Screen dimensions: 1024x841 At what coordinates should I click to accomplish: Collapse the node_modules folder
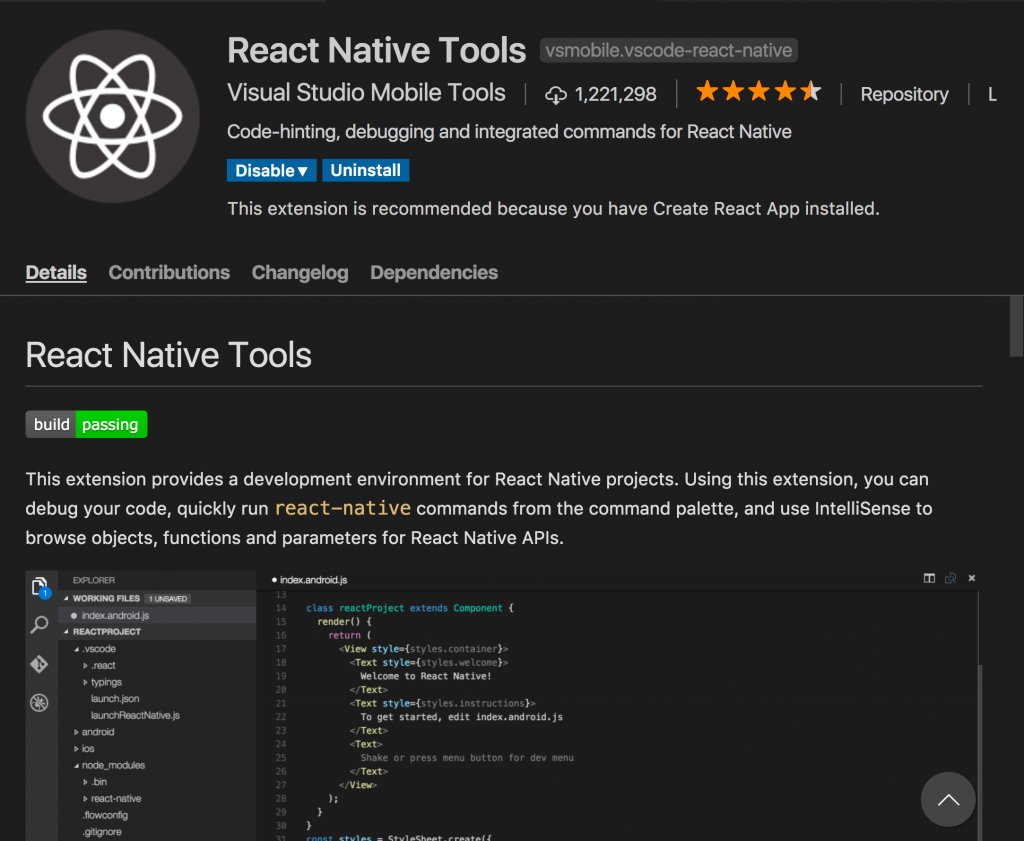click(x=76, y=765)
